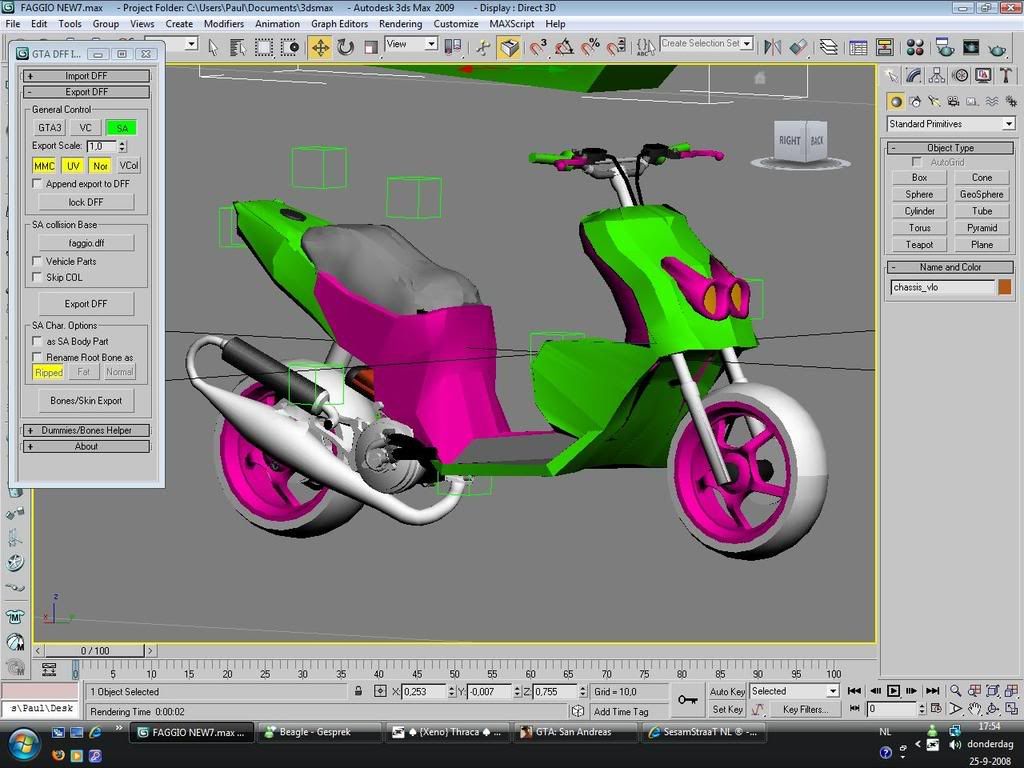This screenshot has width=1024, height=768.
Task: Click the Zoom Extents viewport icon
Action: point(993,691)
